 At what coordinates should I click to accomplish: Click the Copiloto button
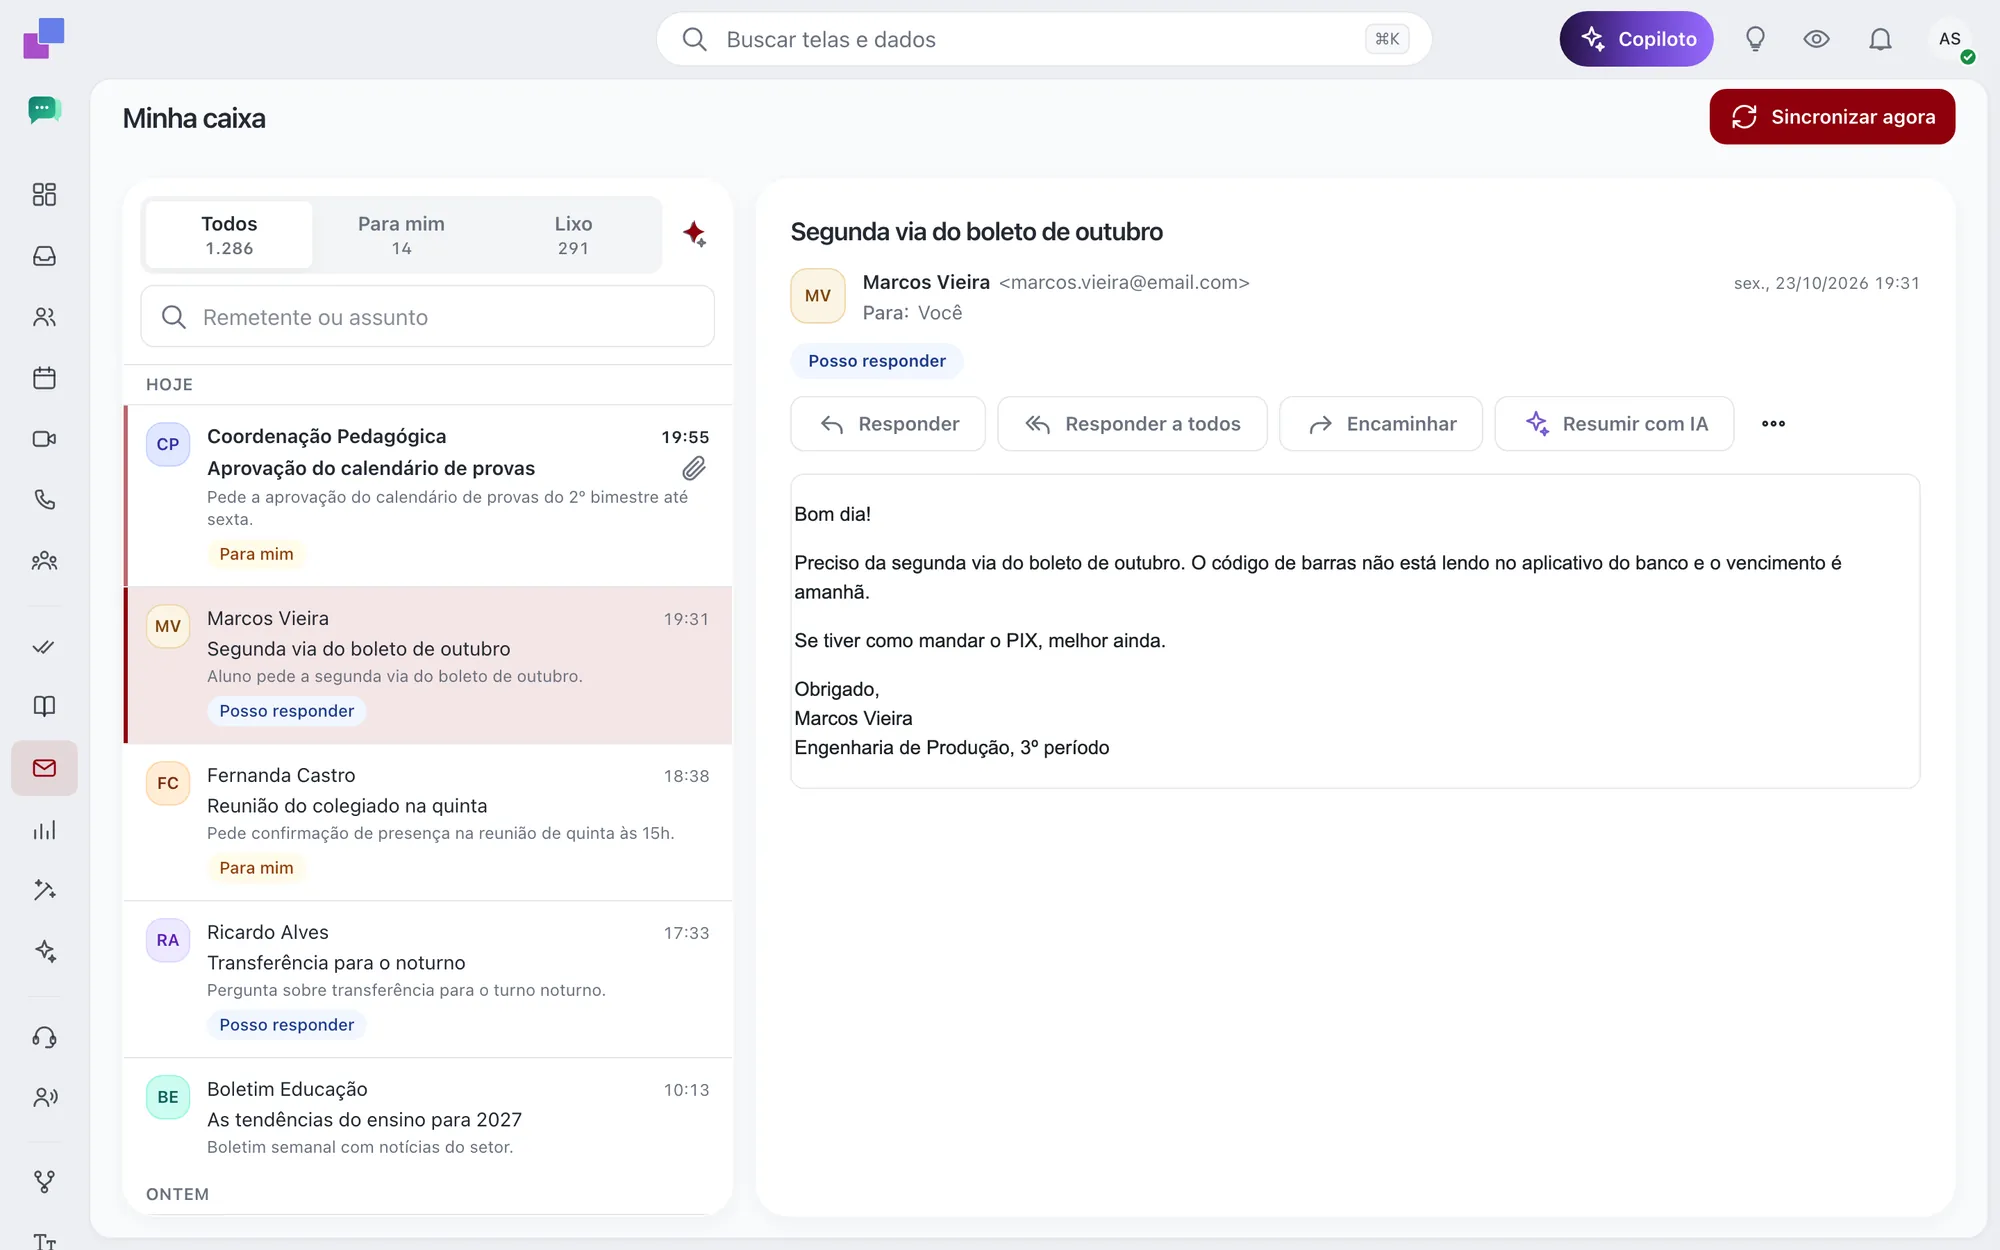pyautogui.click(x=1636, y=39)
